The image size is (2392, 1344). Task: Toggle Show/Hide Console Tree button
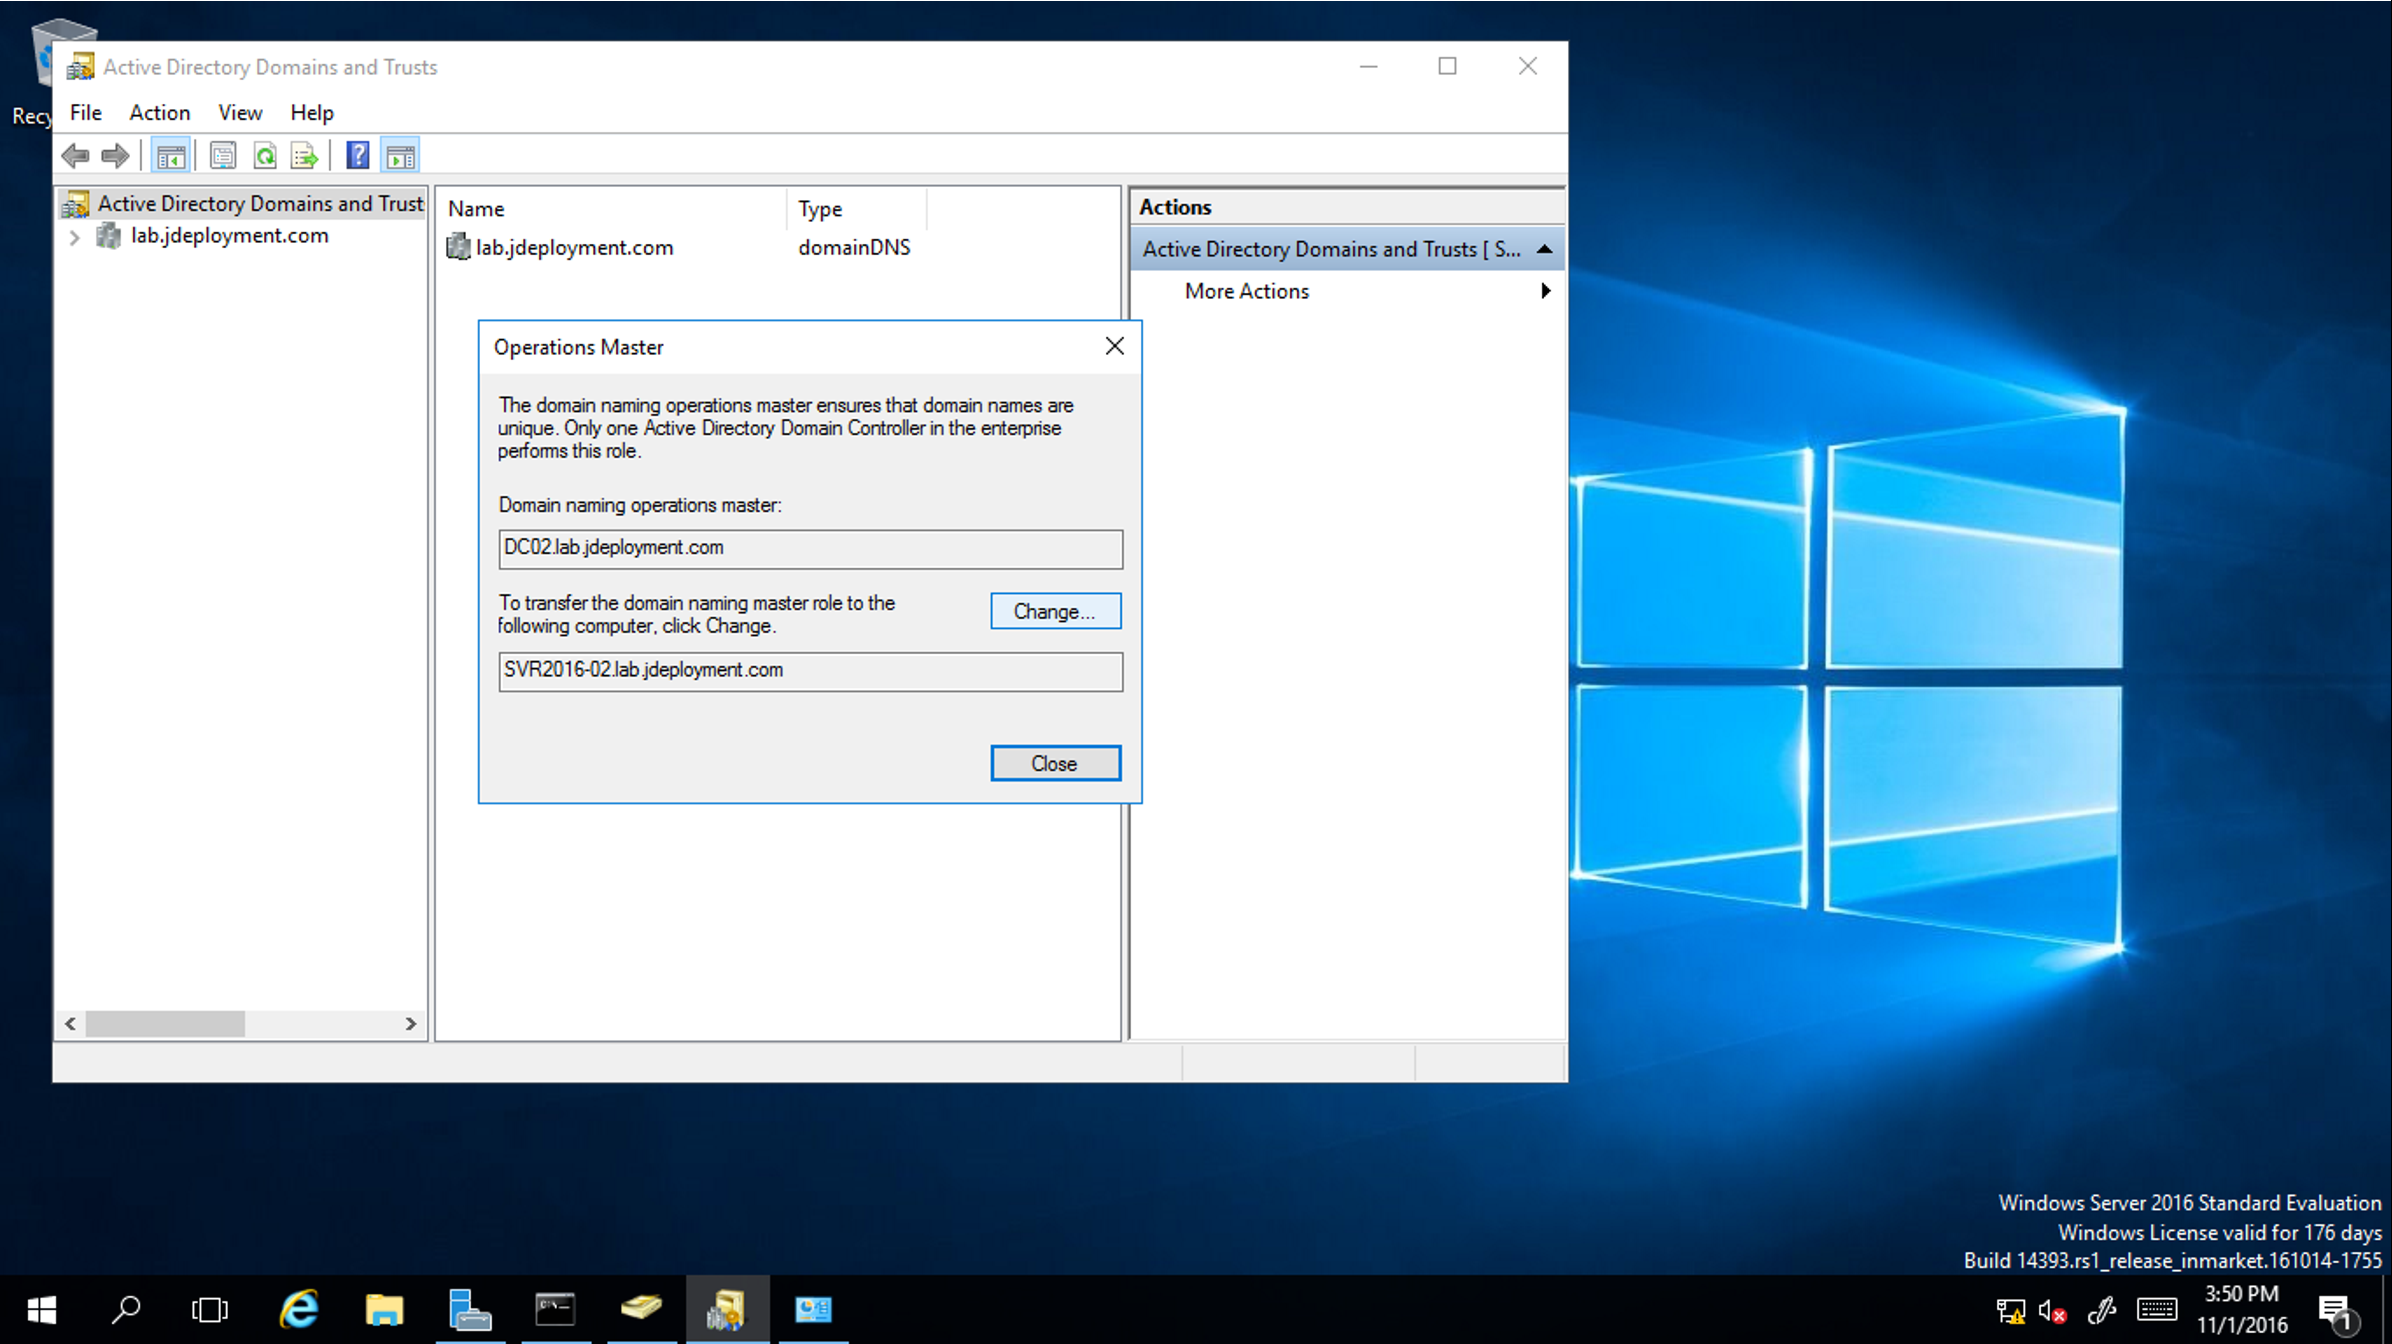171,156
